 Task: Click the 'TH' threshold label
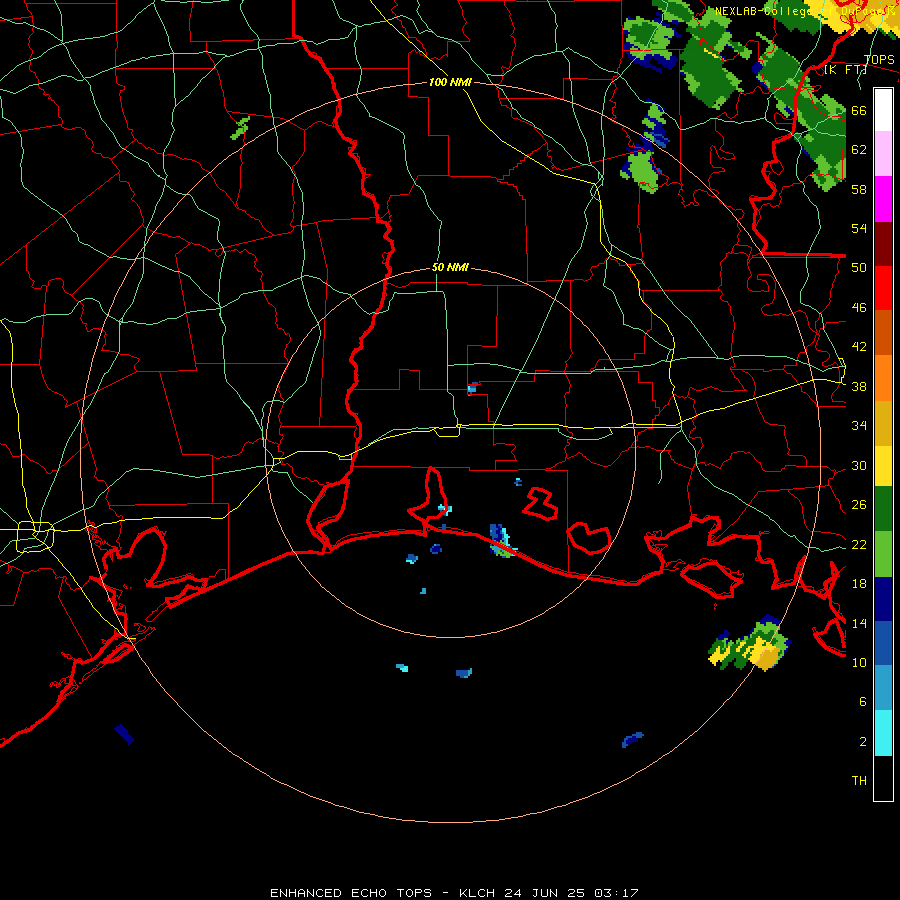pos(859,781)
